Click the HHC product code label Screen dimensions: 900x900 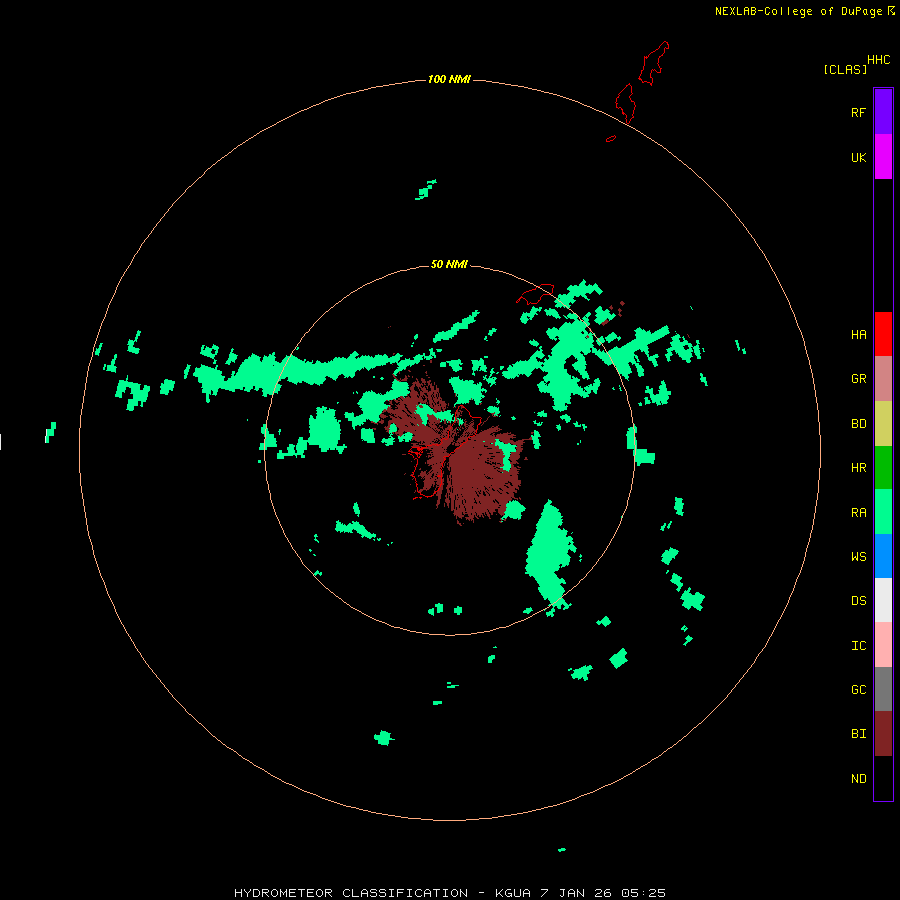point(878,60)
